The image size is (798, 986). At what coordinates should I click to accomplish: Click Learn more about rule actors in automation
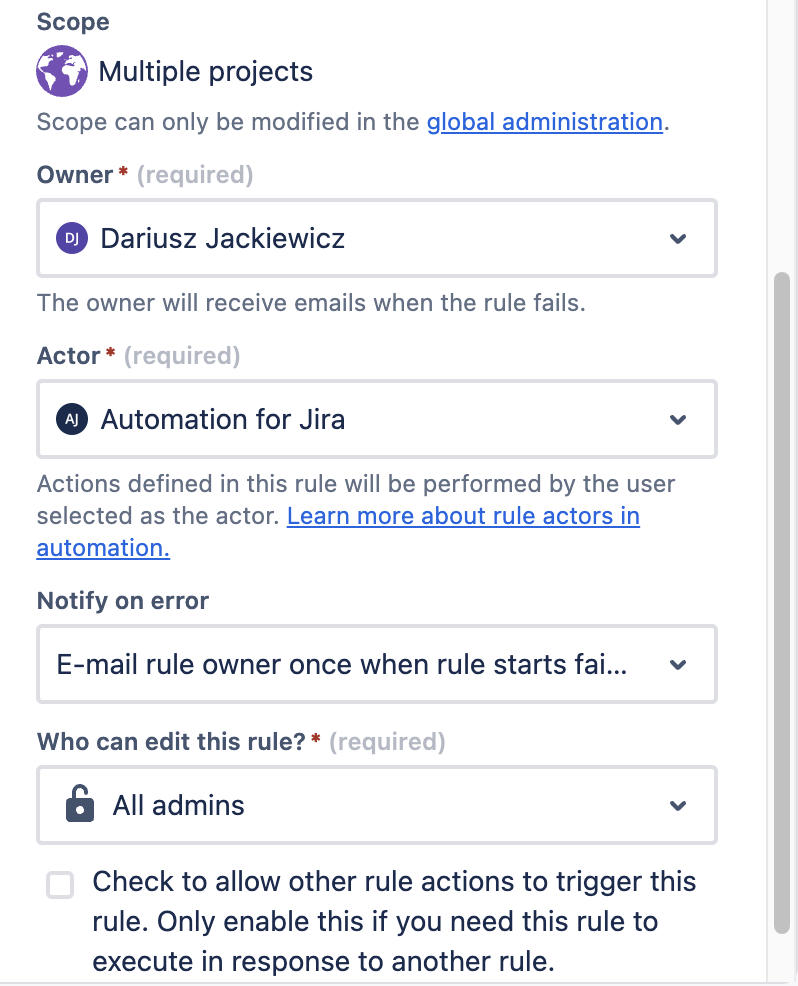[x=463, y=515]
